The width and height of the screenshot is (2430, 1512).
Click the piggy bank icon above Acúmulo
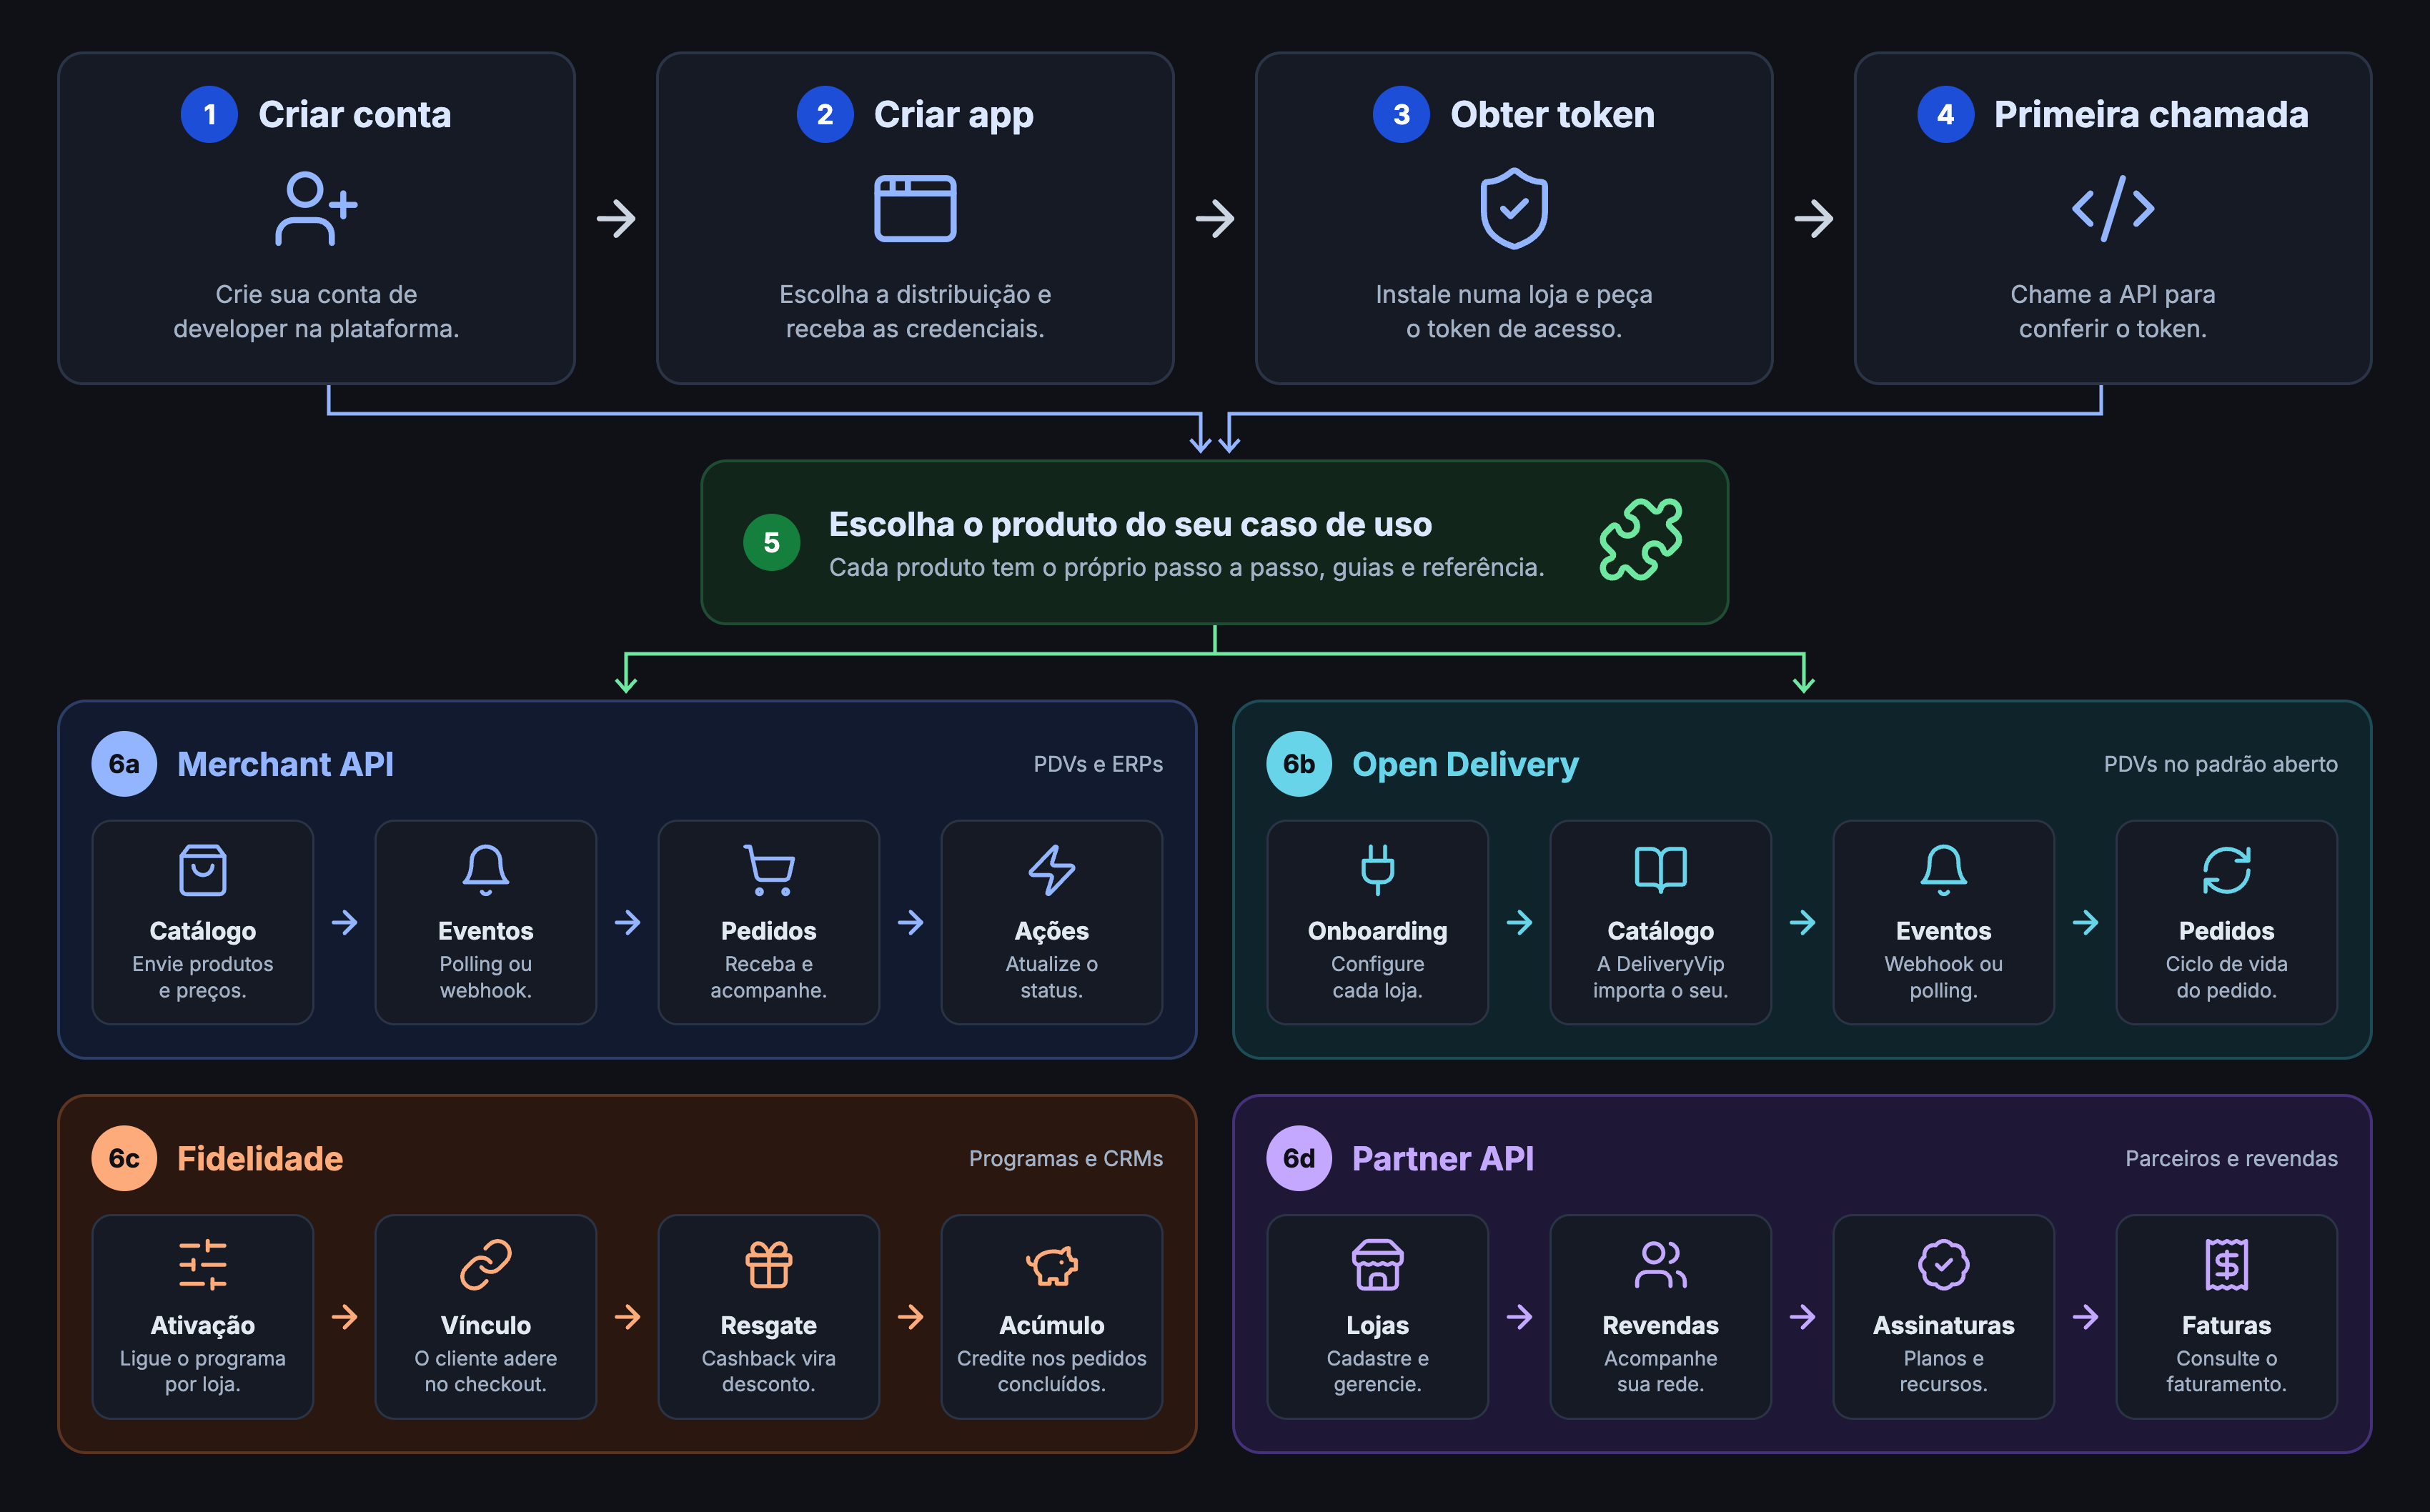[x=1052, y=1265]
